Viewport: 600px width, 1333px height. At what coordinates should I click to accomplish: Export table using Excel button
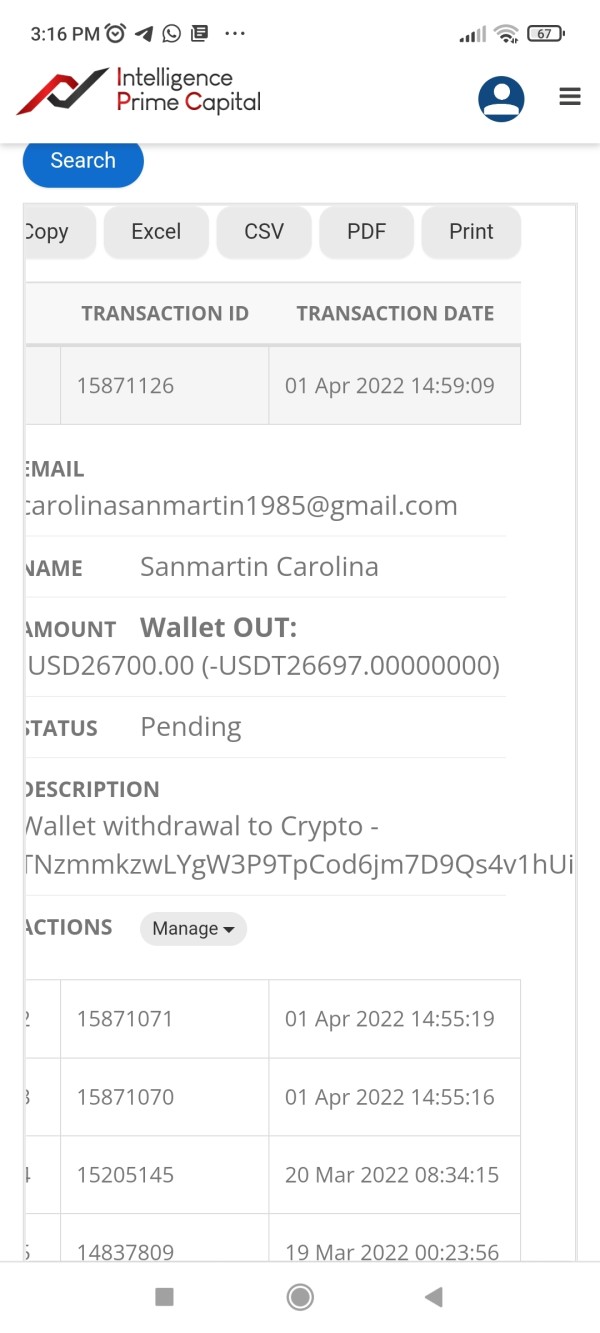coord(156,232)
